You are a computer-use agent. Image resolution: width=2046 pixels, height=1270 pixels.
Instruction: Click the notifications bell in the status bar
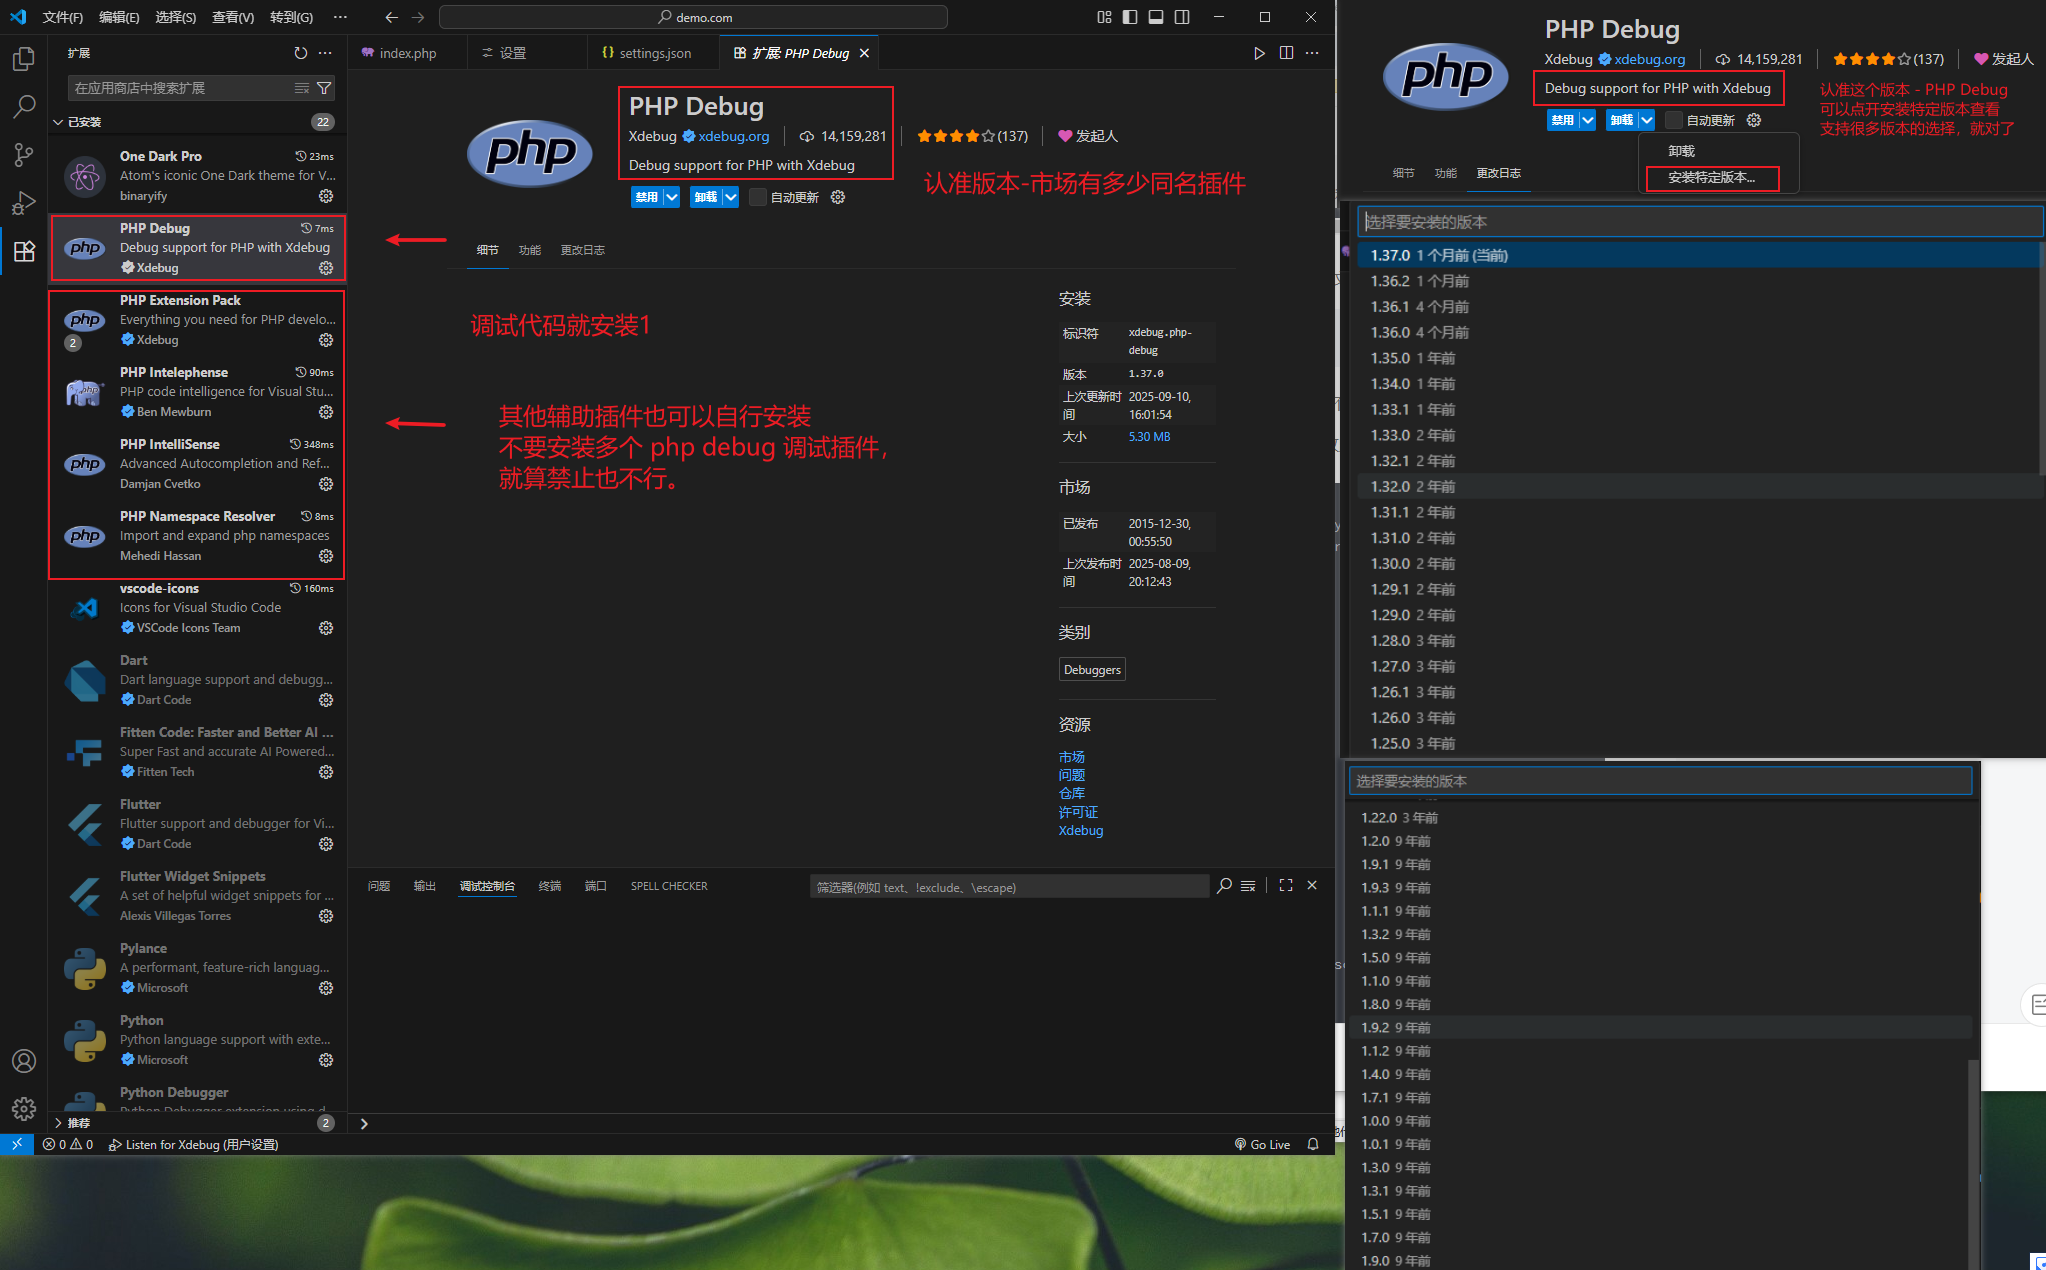(x=1312, y=1144)
